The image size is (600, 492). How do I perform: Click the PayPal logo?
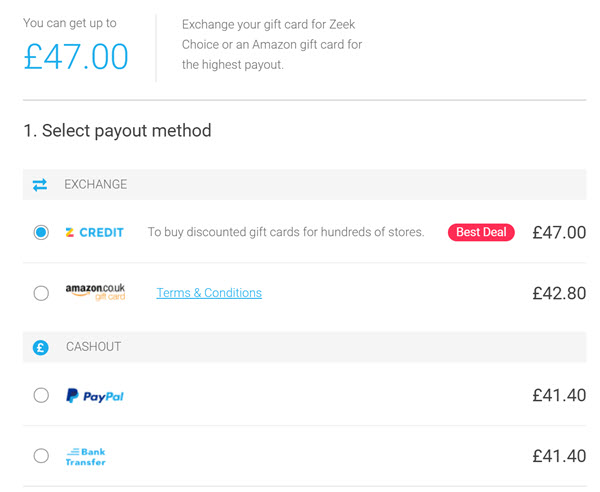(95, 396)
